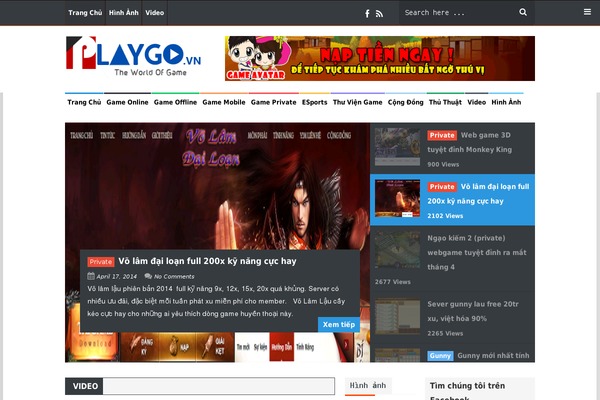Open the featured article title Võ lâm đại loạn
Viewport: 600px width, 400px height.
pos(207,261)
